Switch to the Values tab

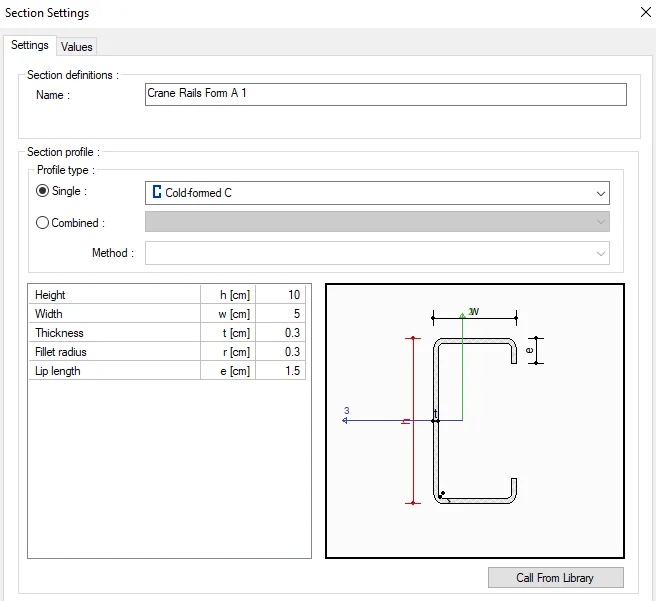click(x=77, y=47)
